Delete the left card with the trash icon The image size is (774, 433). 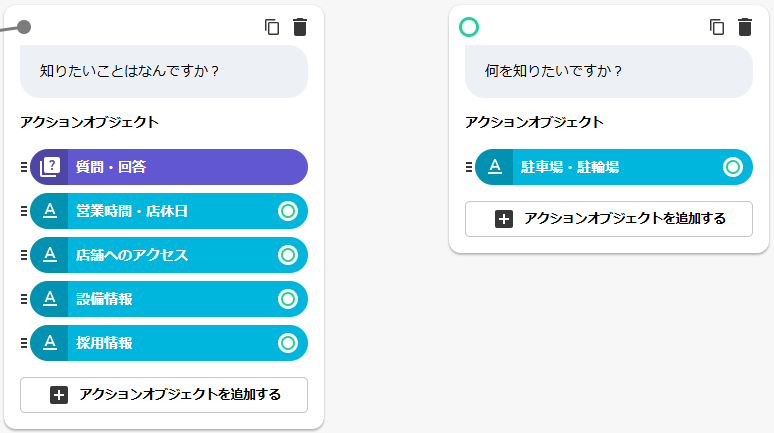(x=300, y=28)
